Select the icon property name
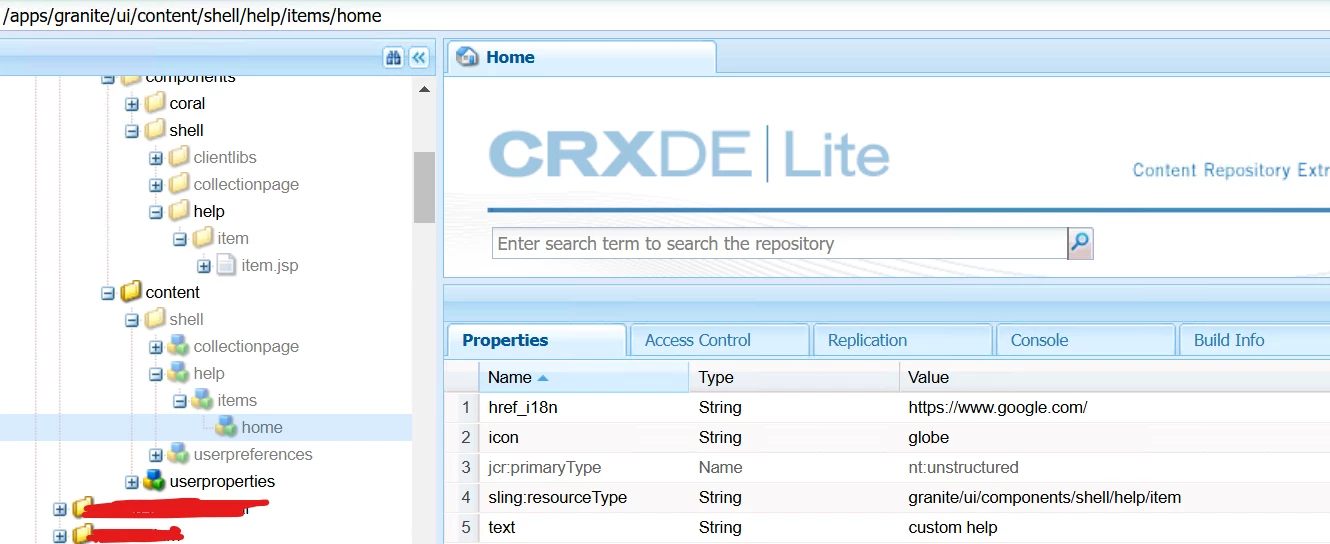Image resolution: width=1330 pixels, height=544 pixels. tap(503, 437)
